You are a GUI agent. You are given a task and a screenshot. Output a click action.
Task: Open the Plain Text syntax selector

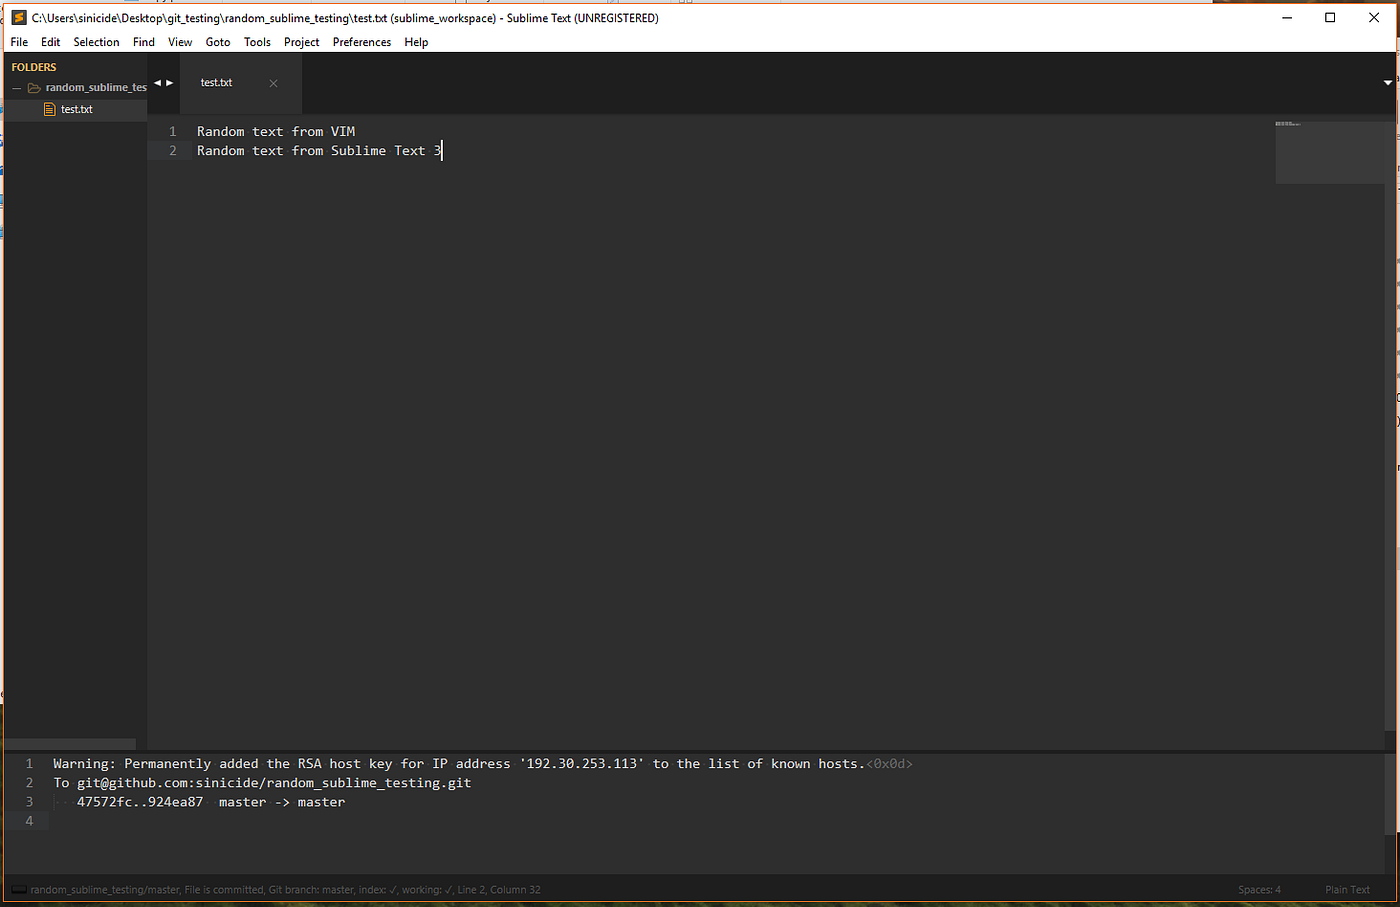(1347, 889)
